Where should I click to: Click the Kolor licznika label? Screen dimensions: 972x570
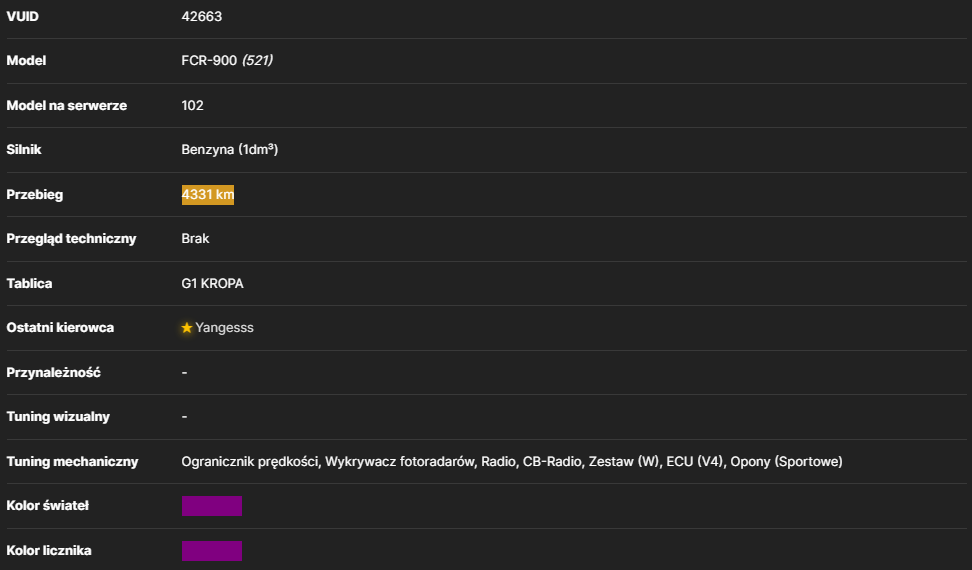[48, 551]
